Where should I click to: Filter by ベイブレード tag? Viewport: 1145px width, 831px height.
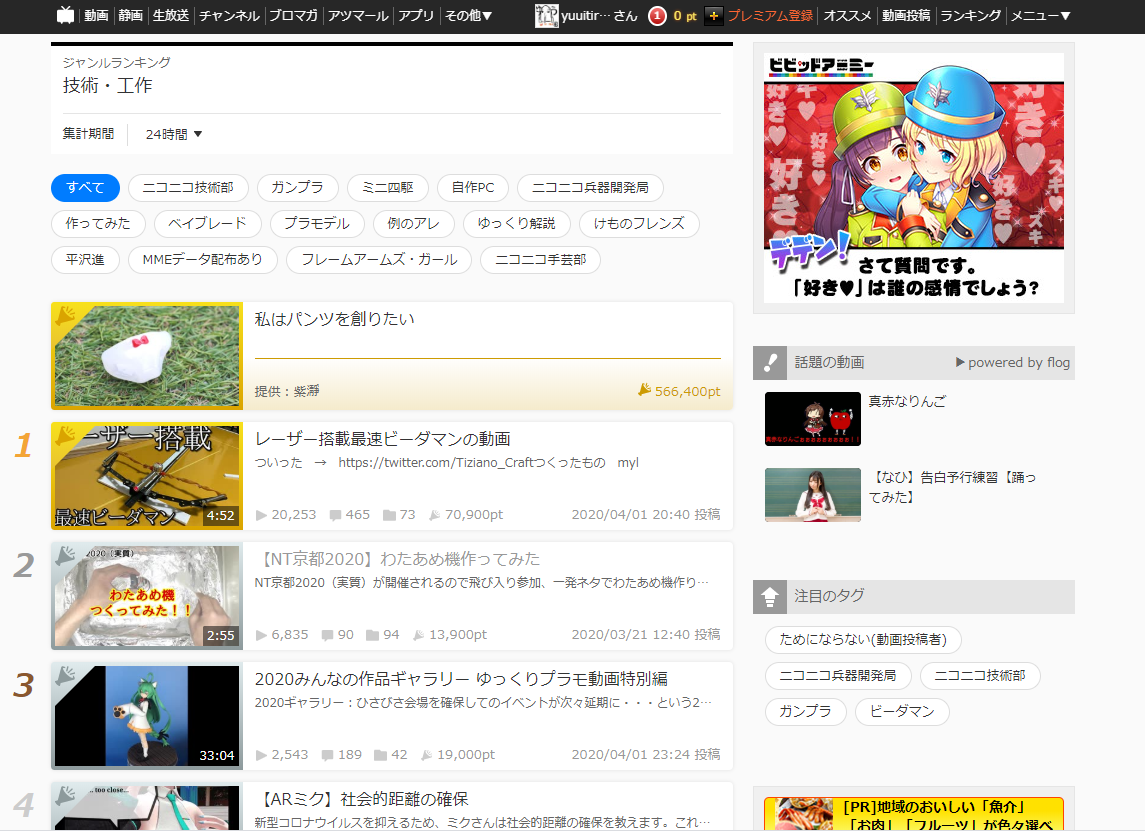tap(207, 223)
